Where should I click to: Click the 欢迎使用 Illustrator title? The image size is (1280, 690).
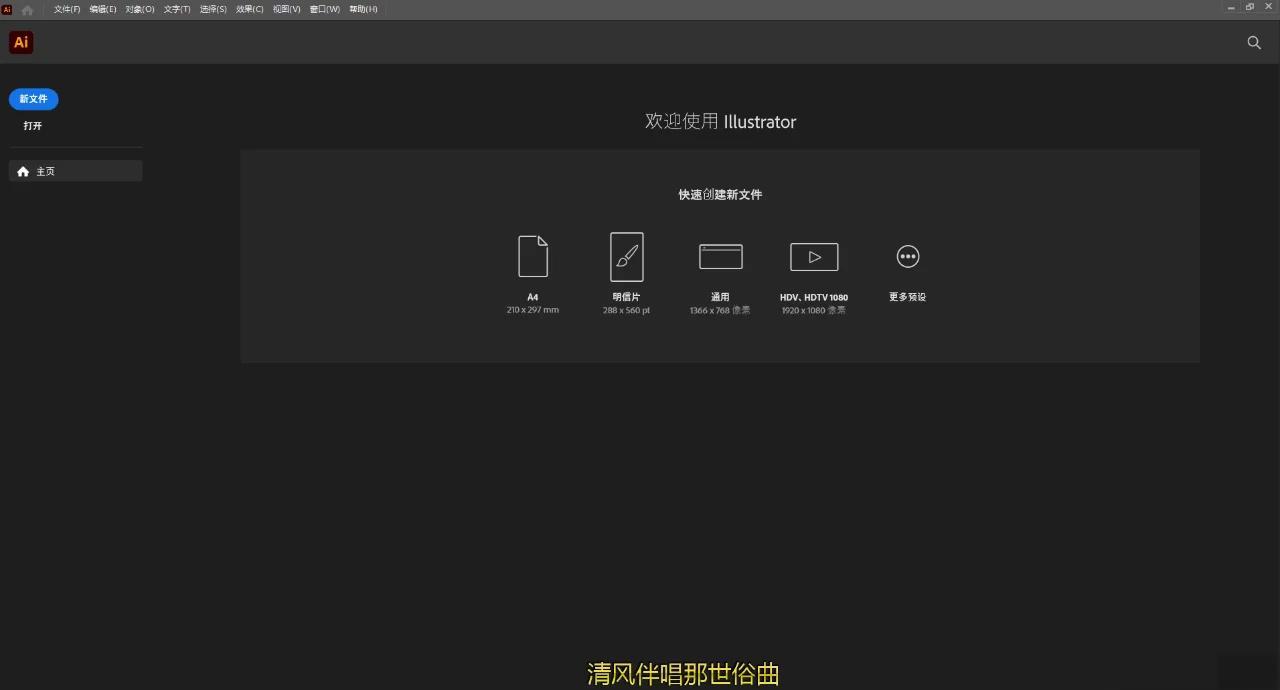tap(720, 121)
